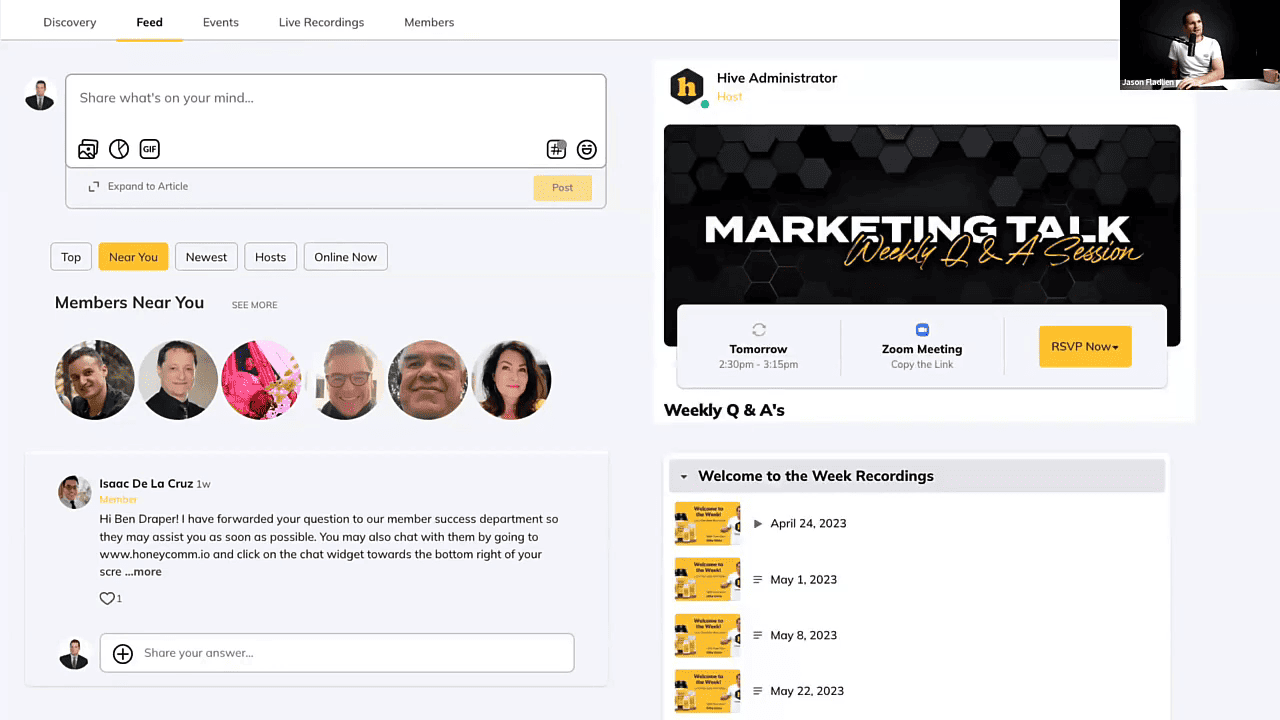The height and width of the screenshot is (720, 1280).
Task: Click SEE MORE next to Members Near You
Action: pos(255,305)
